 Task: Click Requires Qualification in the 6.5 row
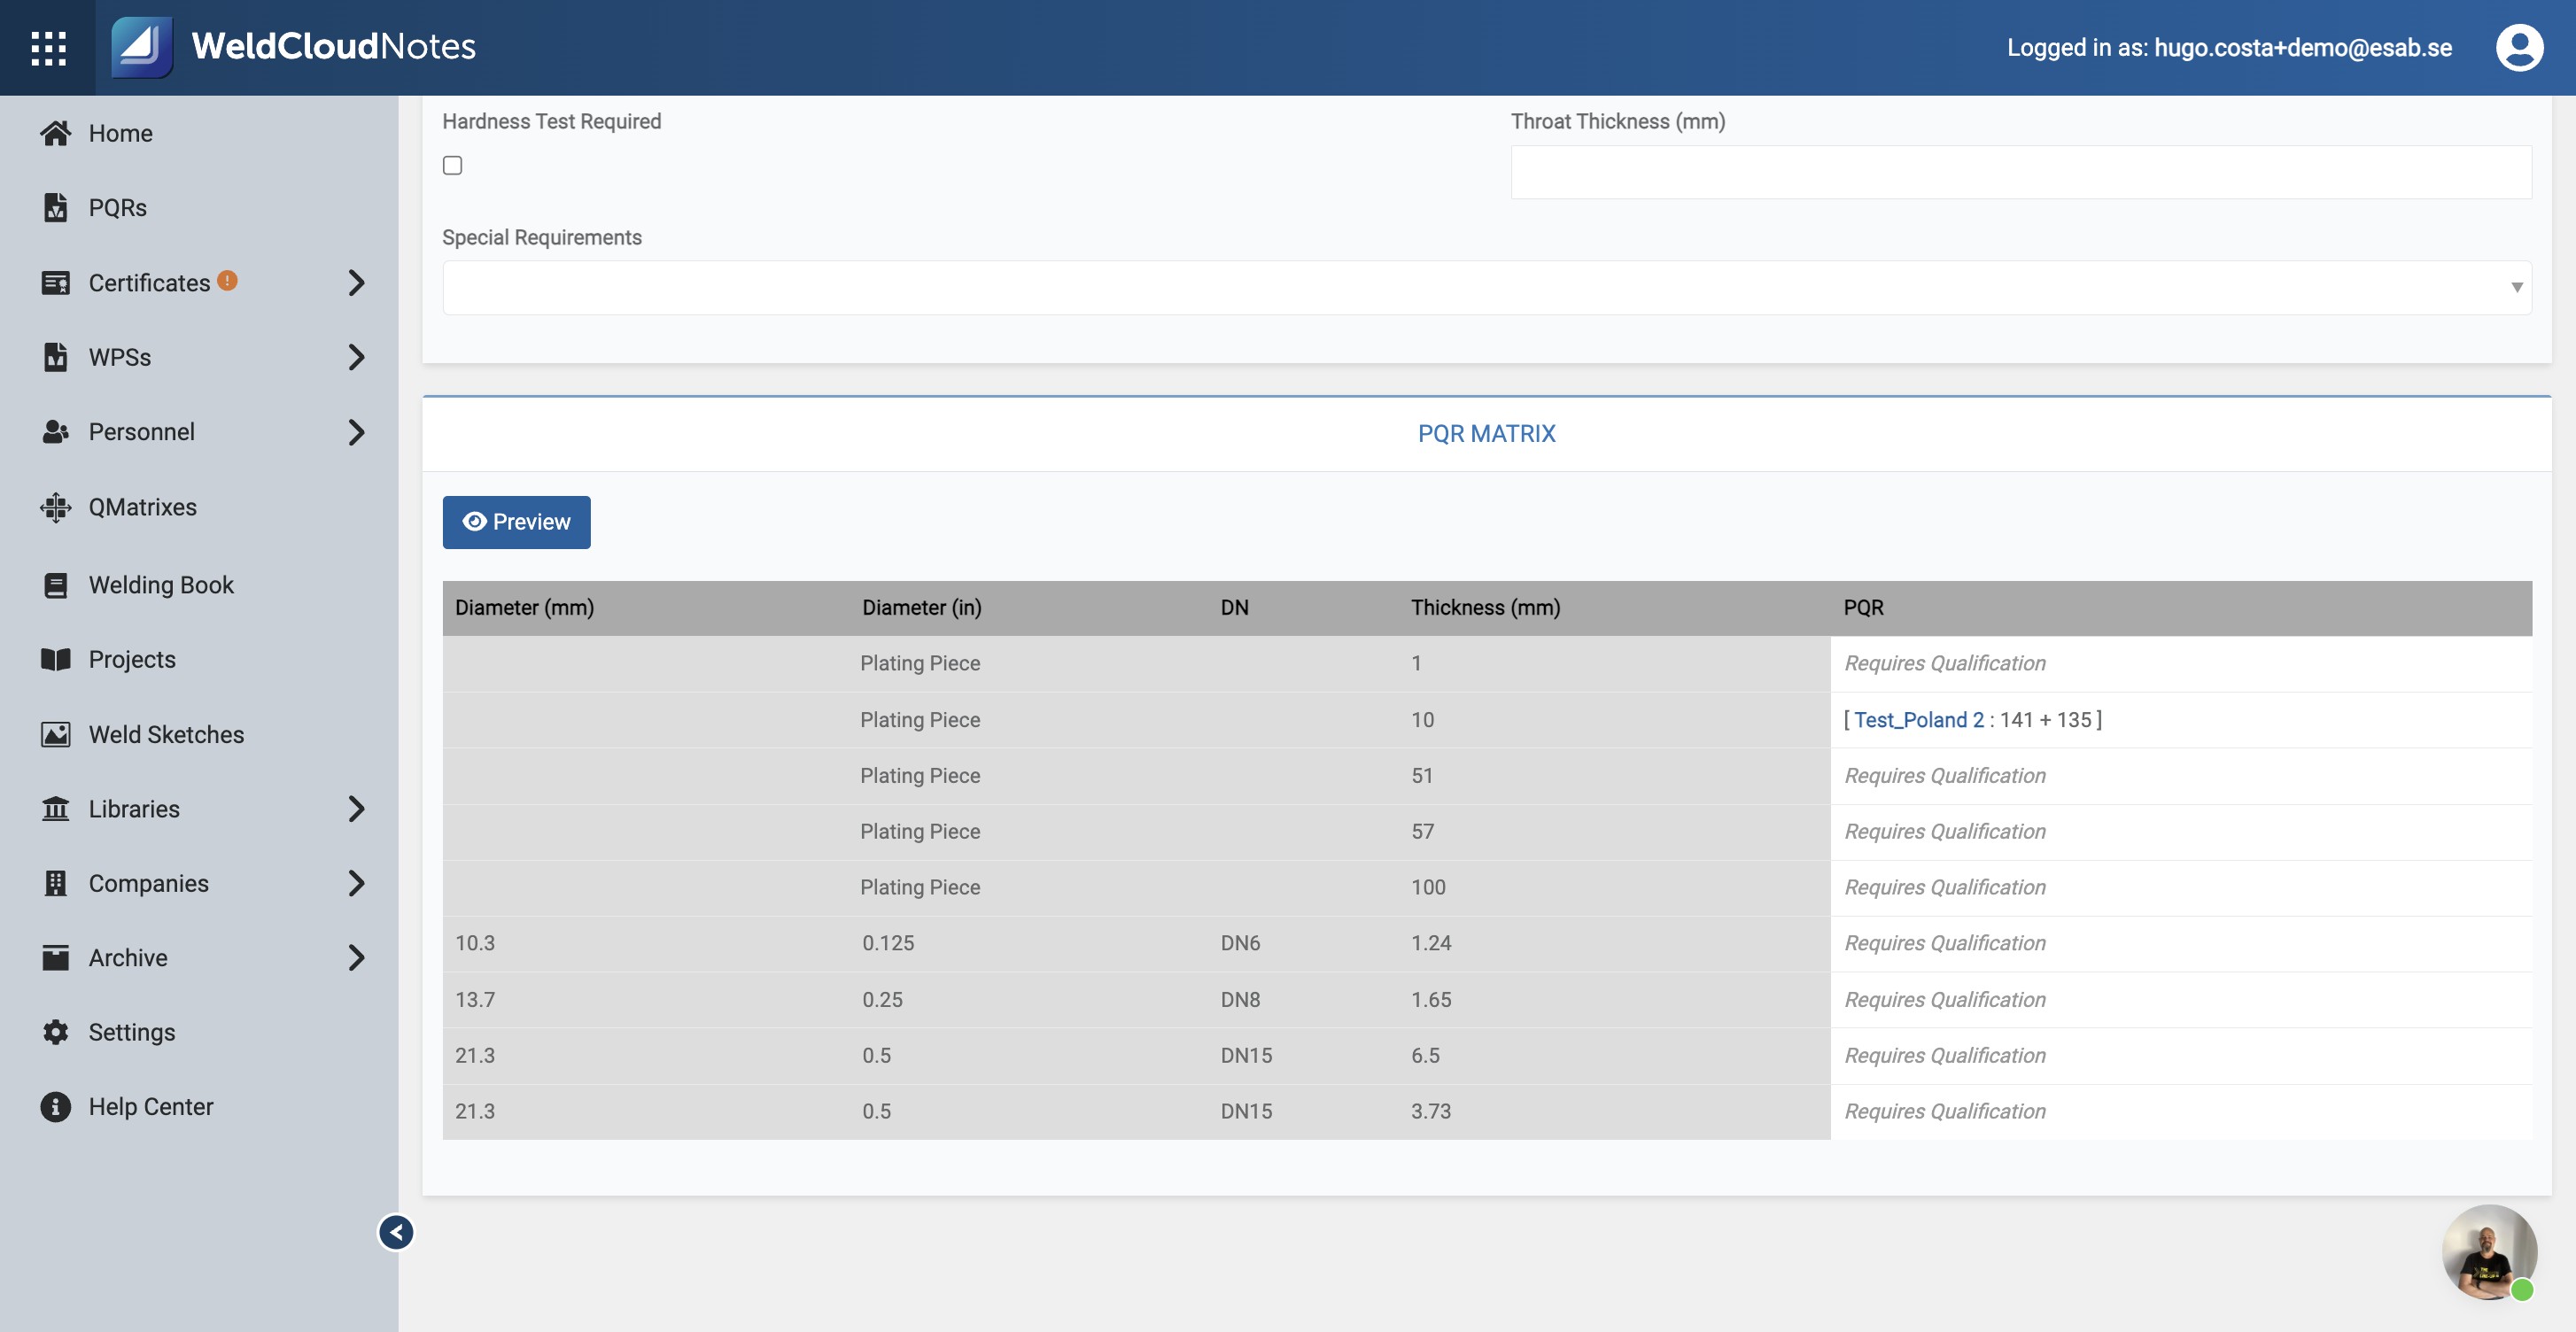pos(1944,1055)
